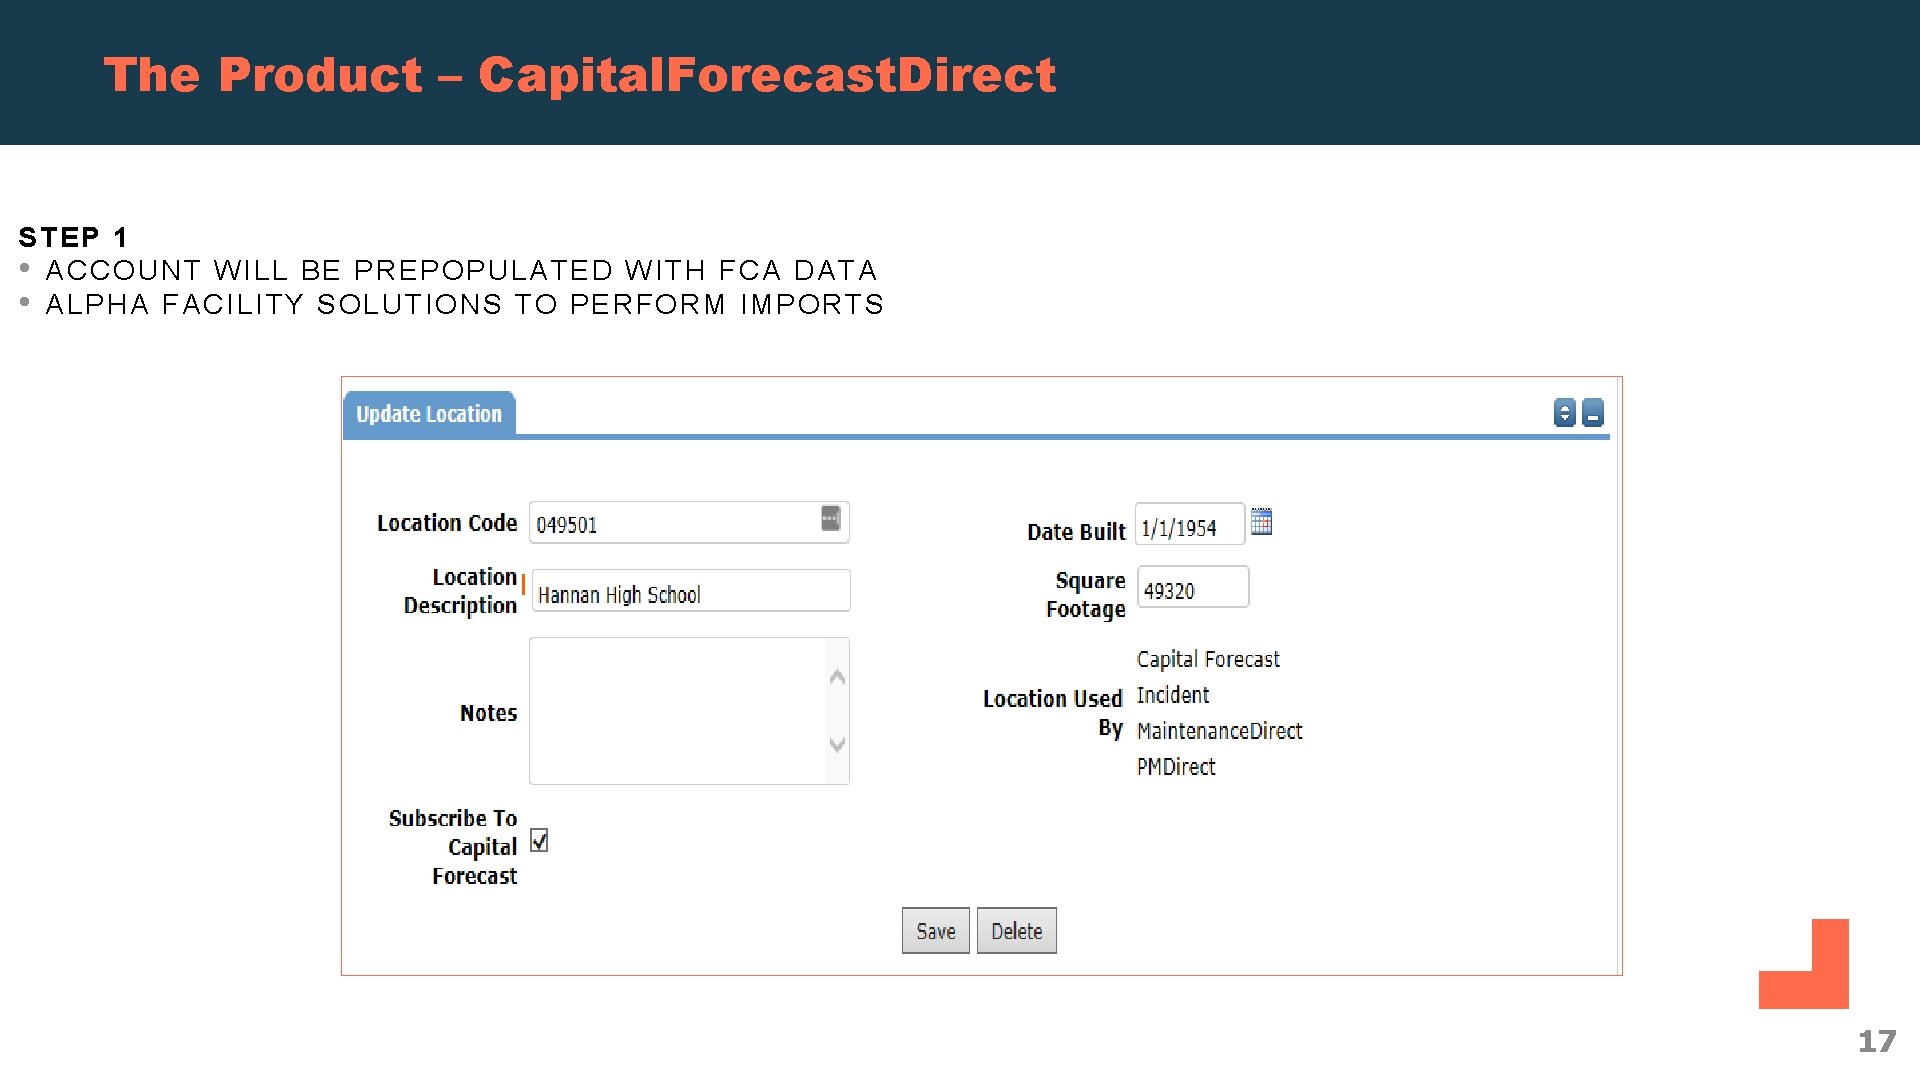Click the Location Code lookup icon
Screen dimensions: 1920x1080
point(830,518)
